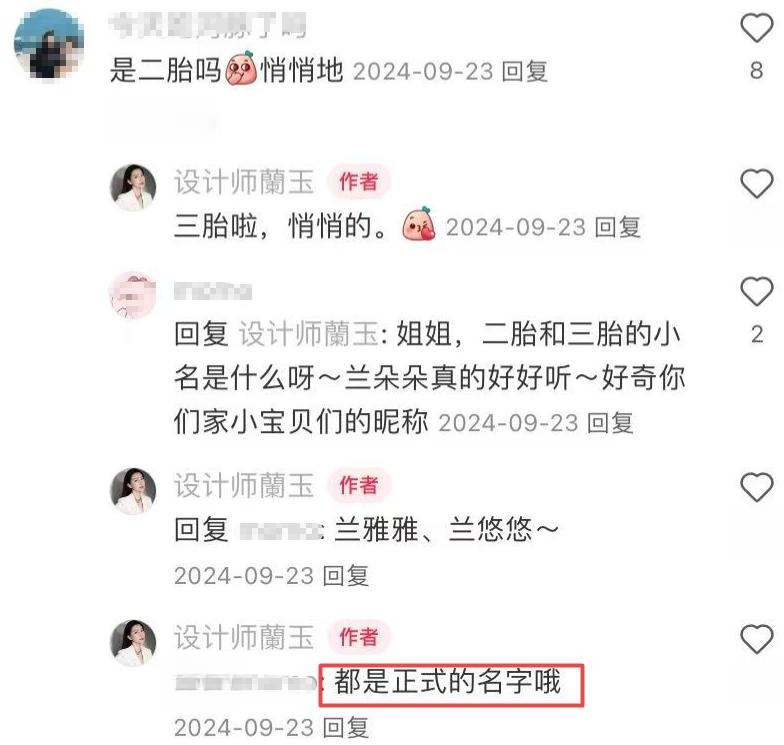The height and width of the screenshot is (745, 784).
Task: Reply to the '是二胎吗' comment
Action: click(524, 71)
